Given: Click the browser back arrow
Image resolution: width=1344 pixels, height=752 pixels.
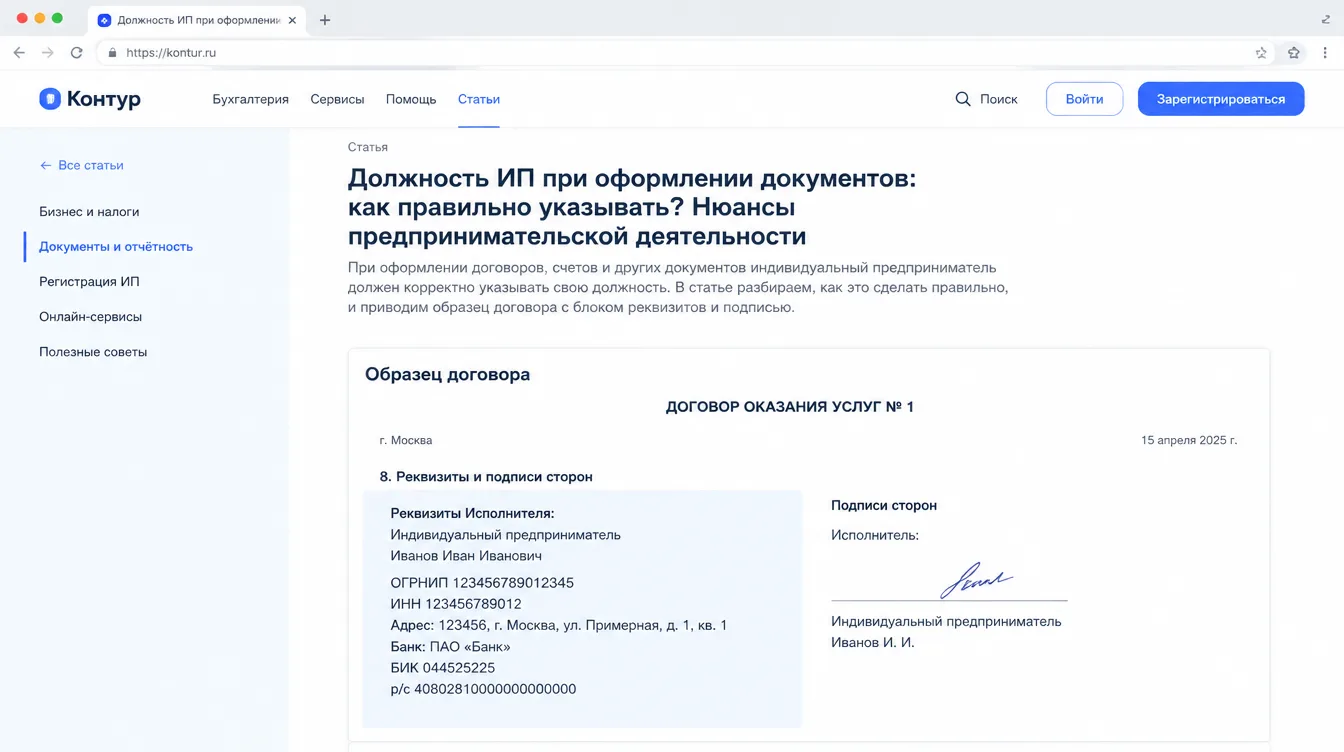Looking at the screenshot, I should pyautogui.click(x=19, y=53).
